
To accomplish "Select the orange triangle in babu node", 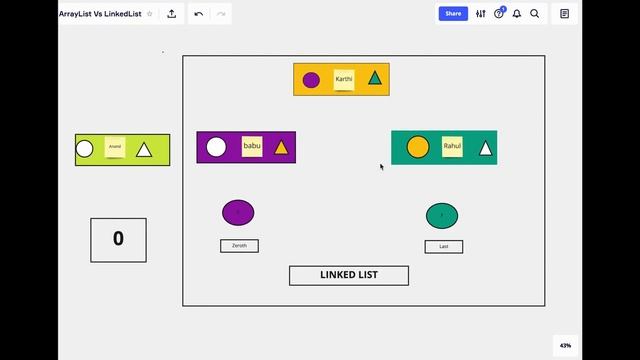I will tap(281, 147).
